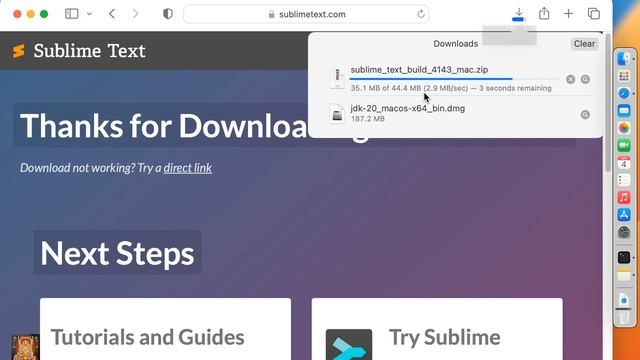Open Notes from the Dock
The height and width of the screenshot is (360, 640).
pos(624,276)
